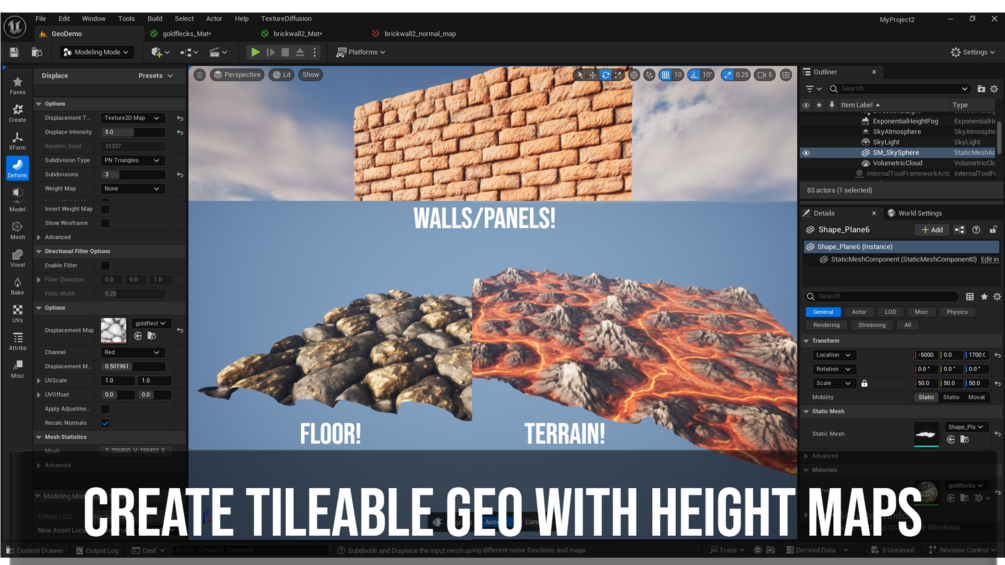Open the Voxel tool category
The width and height of the screenshot is (1005, 565).
point(17,258)
